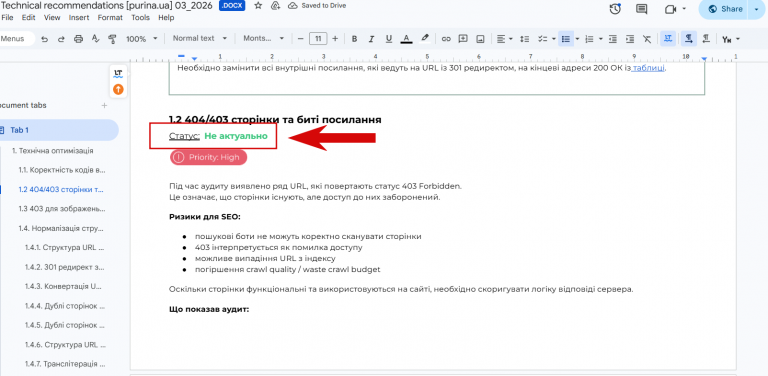
Task: Open input tools dropdown
Action: pyautogui.click(x=730, y=39)
